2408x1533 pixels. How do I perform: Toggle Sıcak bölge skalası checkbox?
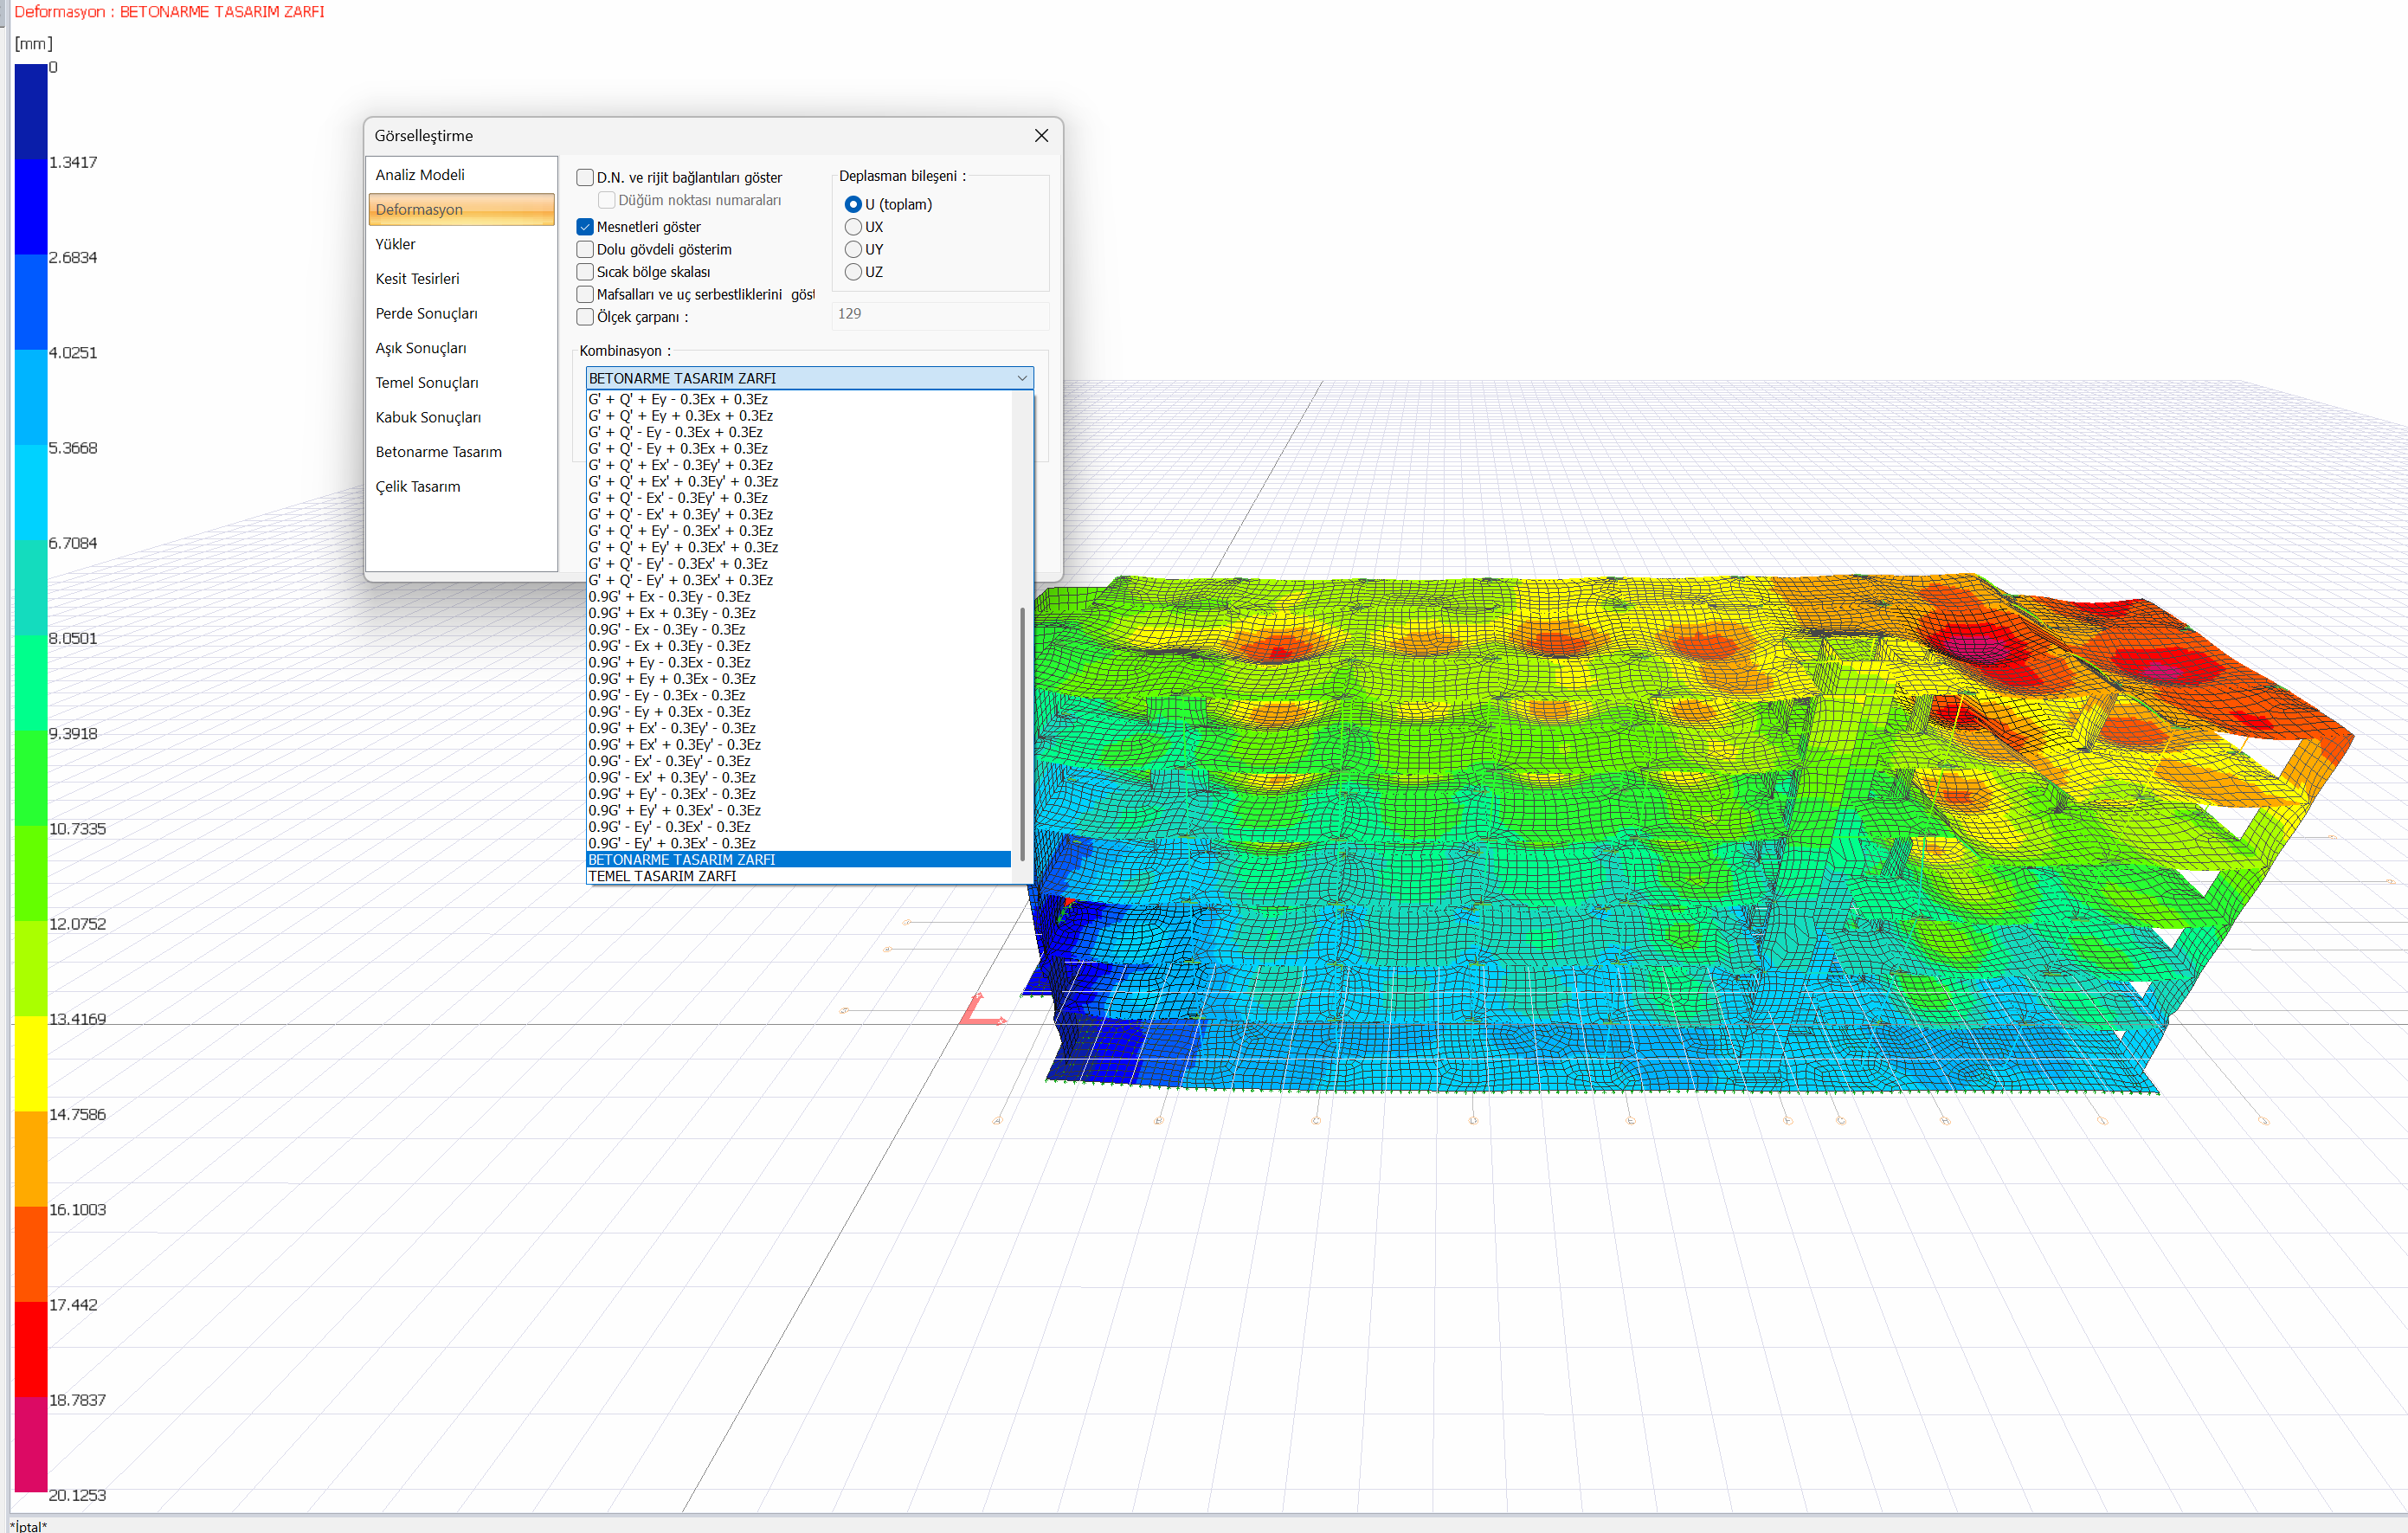pos(585,272)
